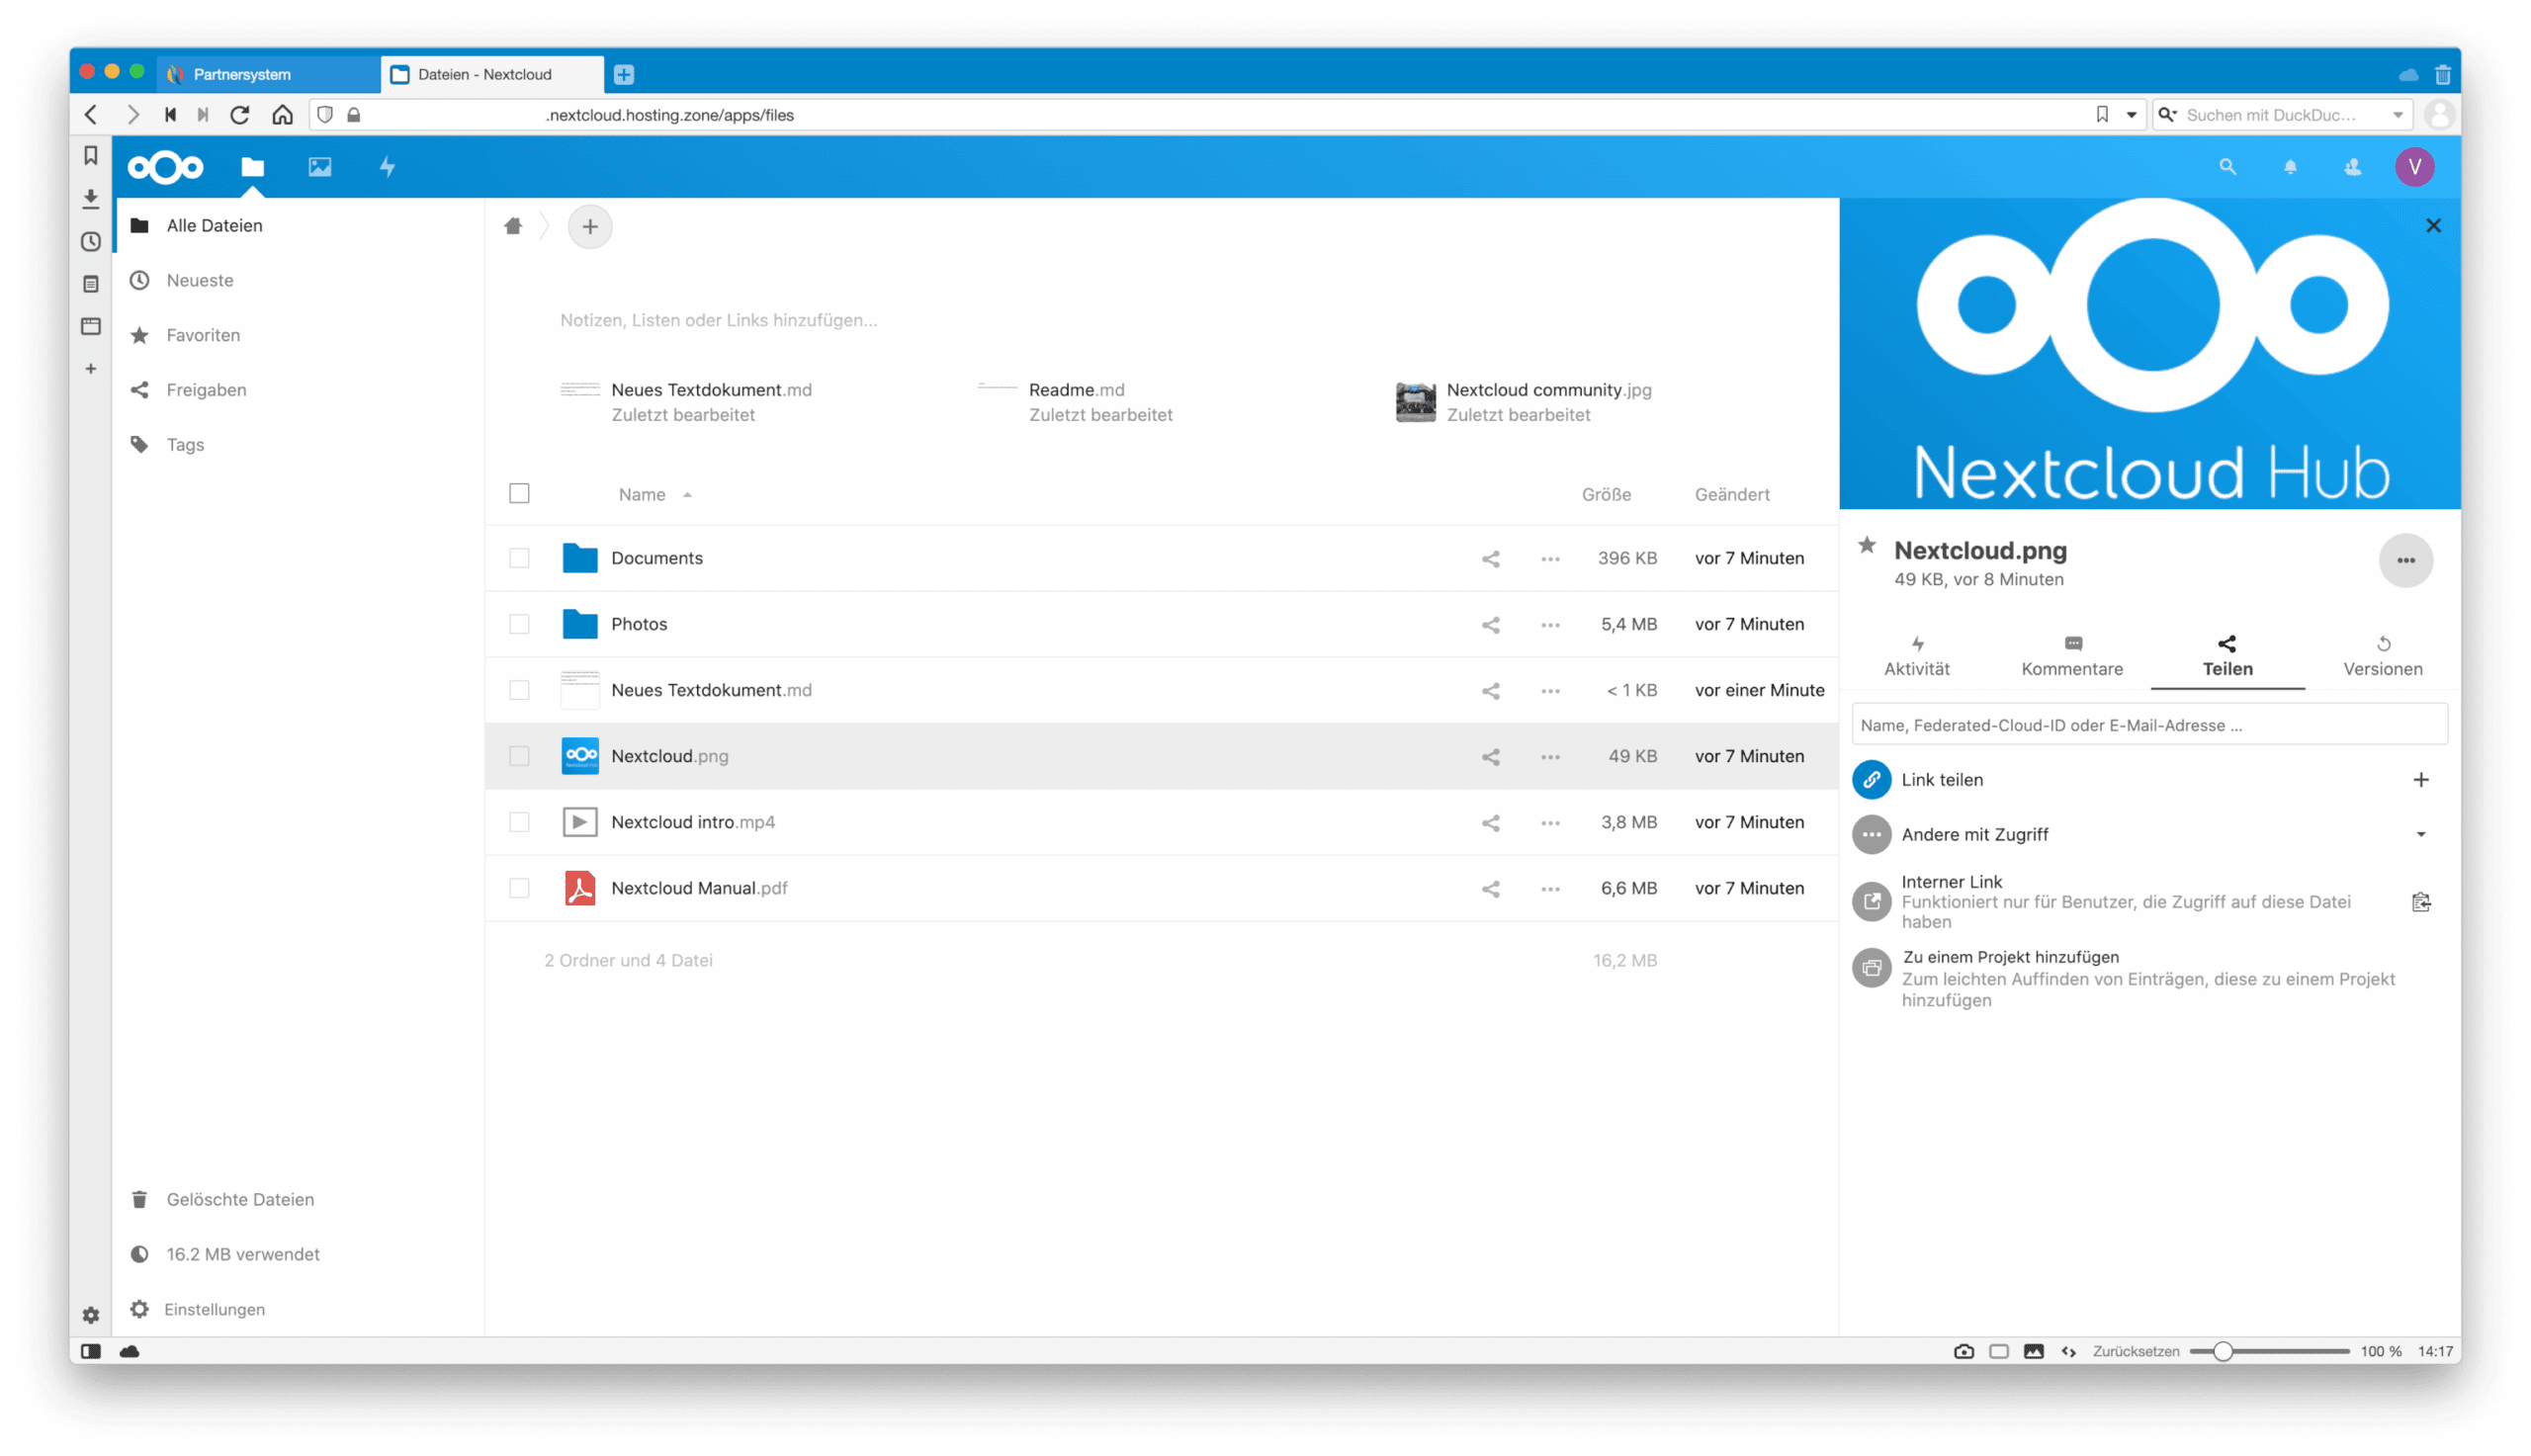Open the Photos app icon in header

pos(320,166)
